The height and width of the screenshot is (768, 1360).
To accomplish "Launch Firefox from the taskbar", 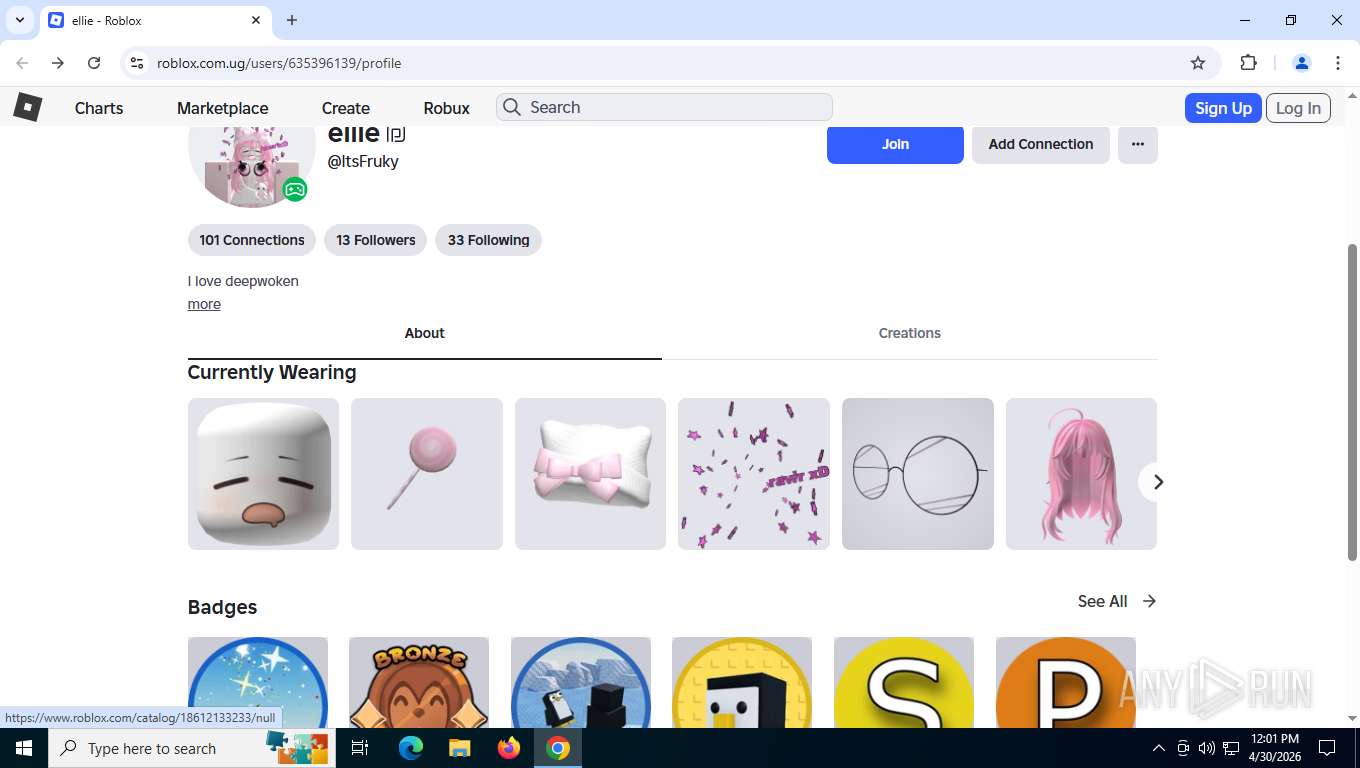I will pyautogui.click(x=509, y=748).
